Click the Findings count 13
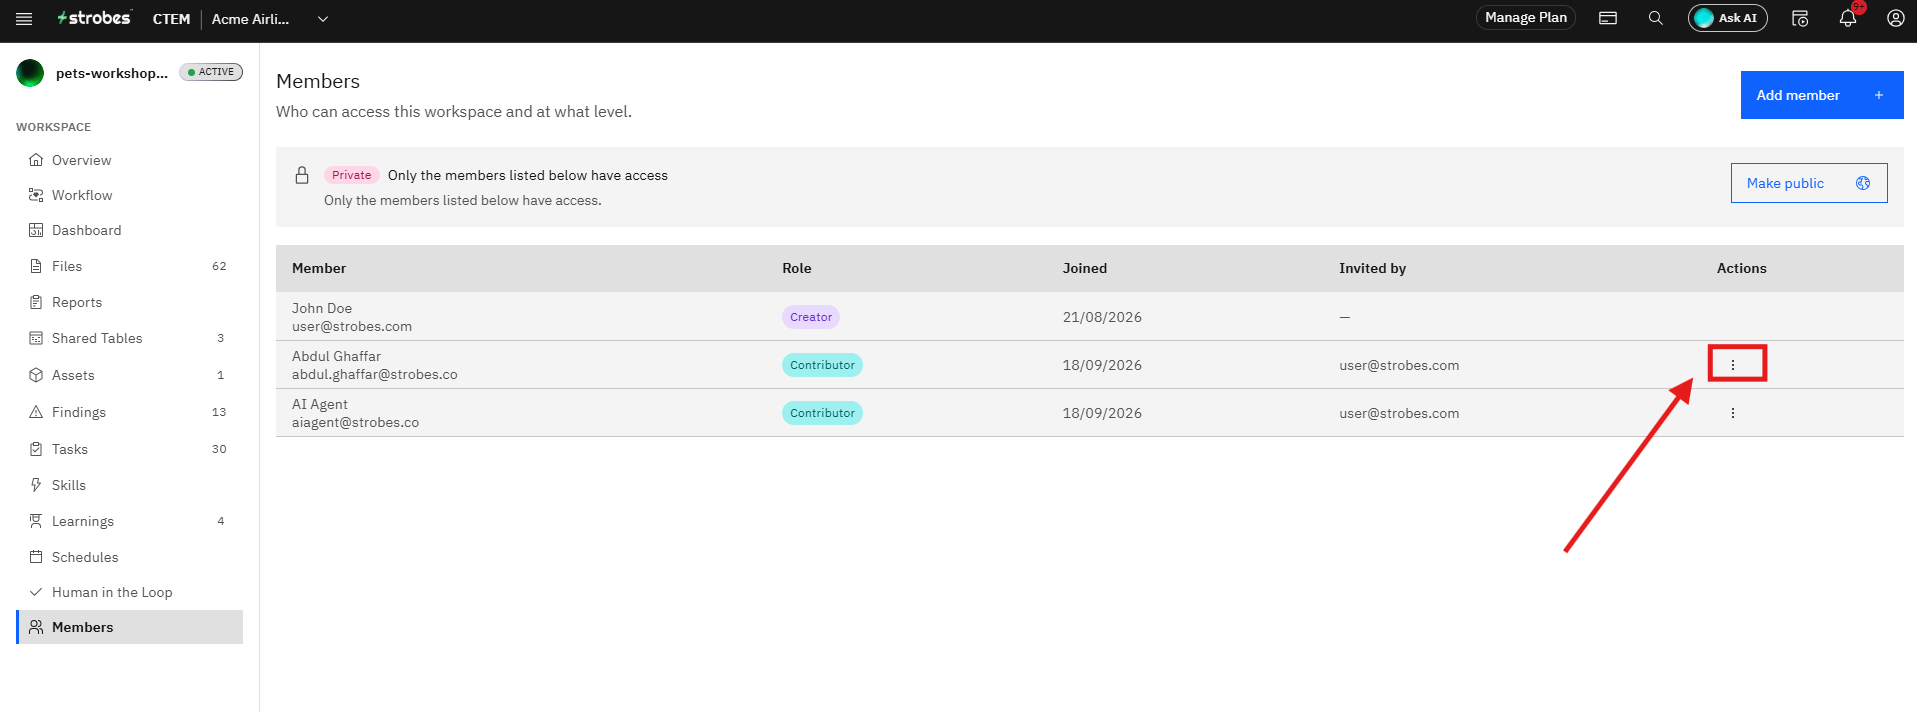The width and height of the screenshot is (1917, 712). [x=219, y=412]
